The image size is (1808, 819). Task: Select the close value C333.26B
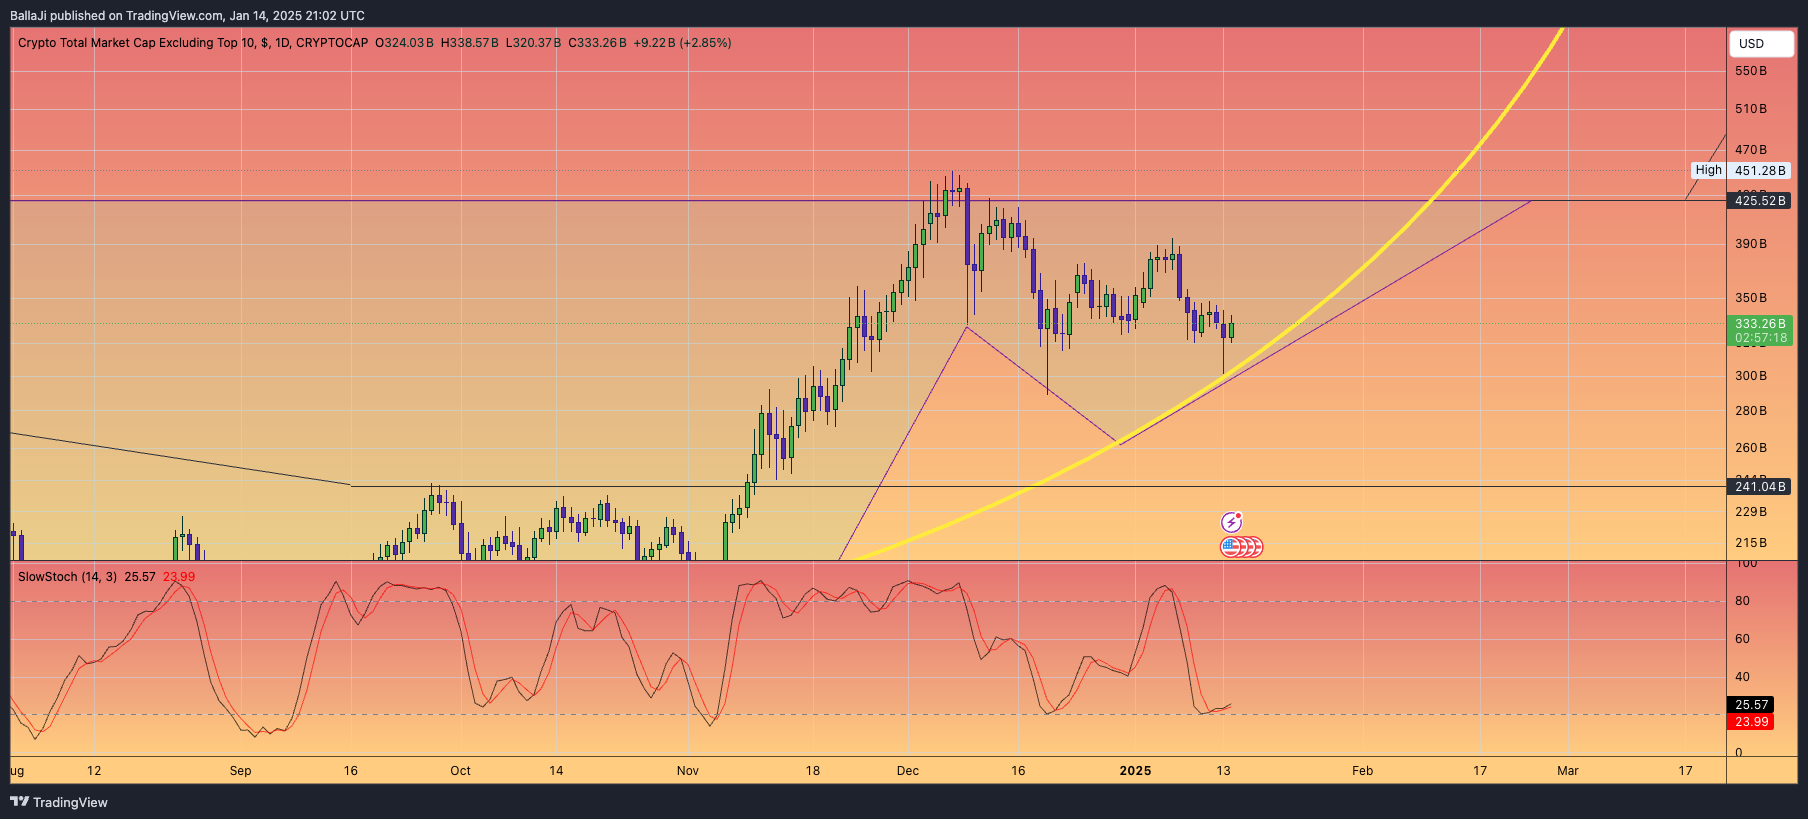click(x=597, y=43)
